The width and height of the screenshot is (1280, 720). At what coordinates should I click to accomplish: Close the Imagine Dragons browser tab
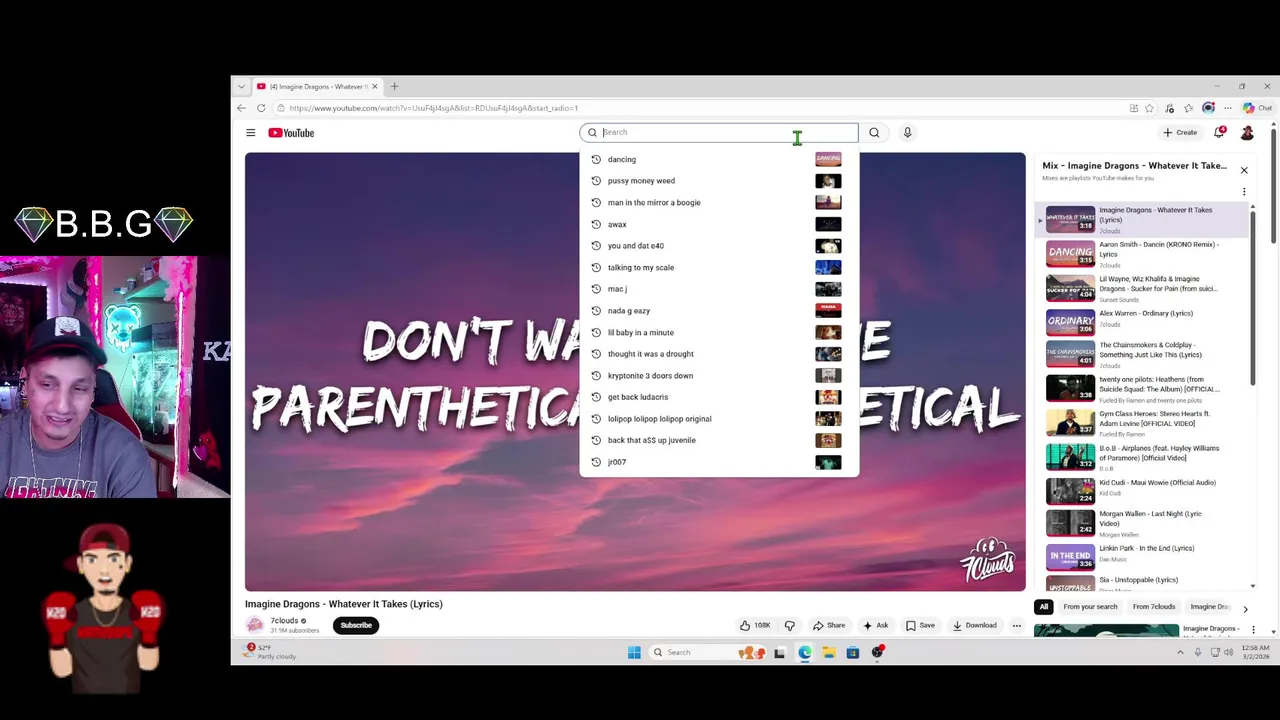pyautogui.click(x=375, y=87)
